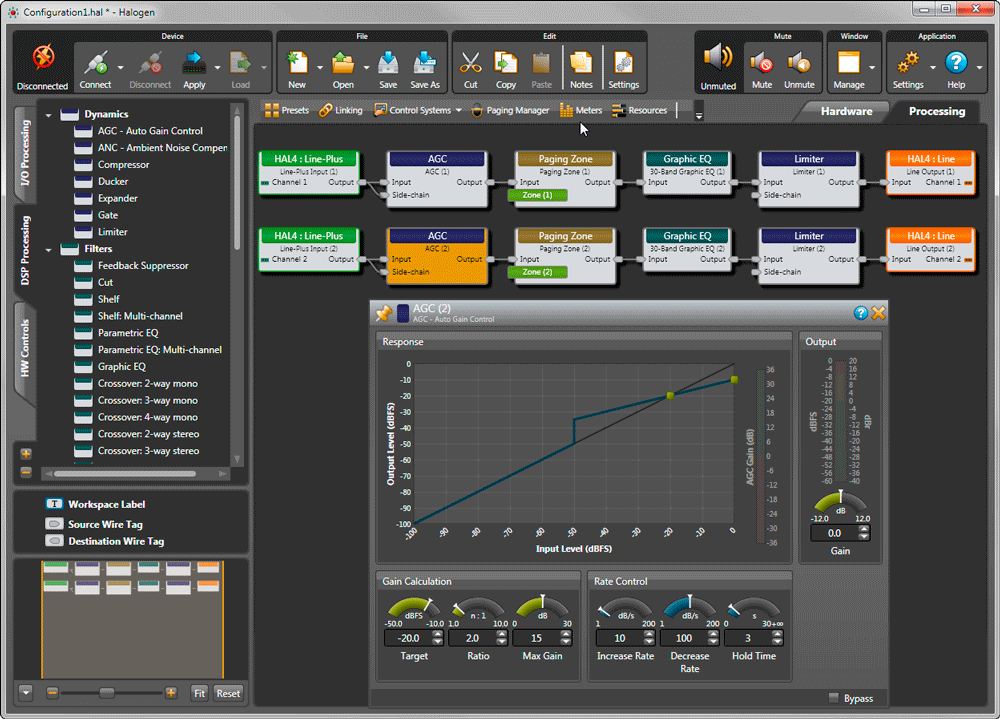1000x719 pixels.
Task: Toggle the Bypass checkbox
Action: (x=834, y=698)
